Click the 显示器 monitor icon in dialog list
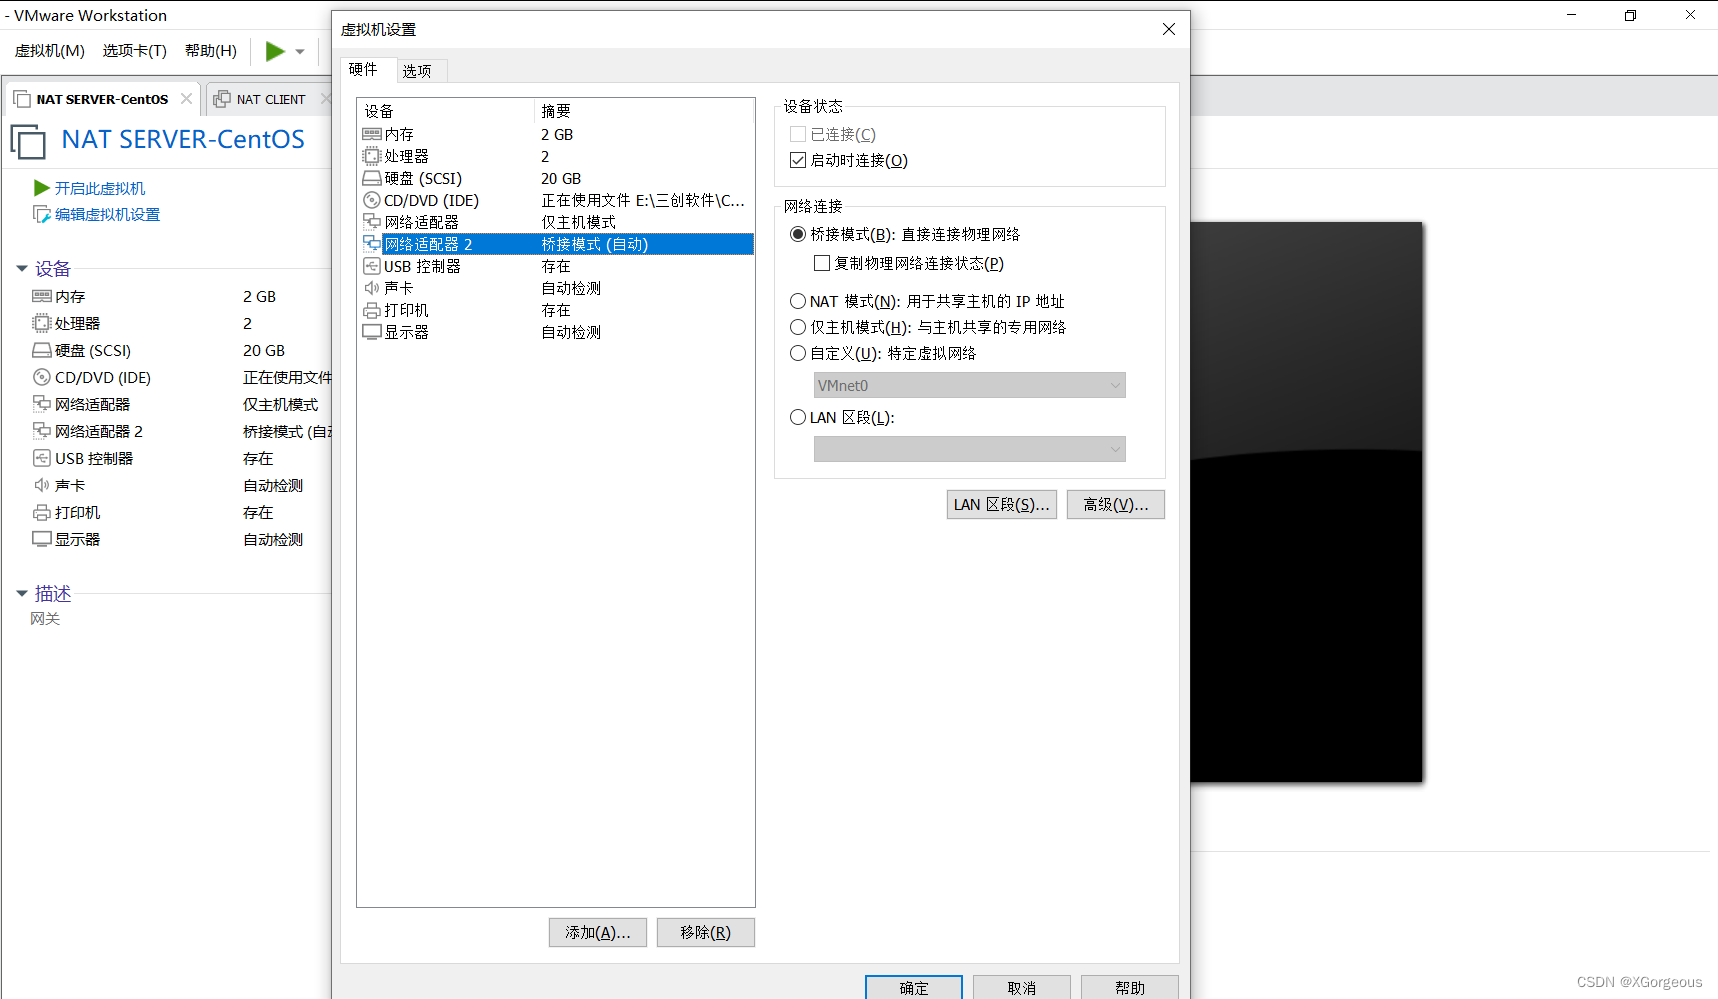The width and height of the screenshot is (1718, 999). [x=372, y=332]
